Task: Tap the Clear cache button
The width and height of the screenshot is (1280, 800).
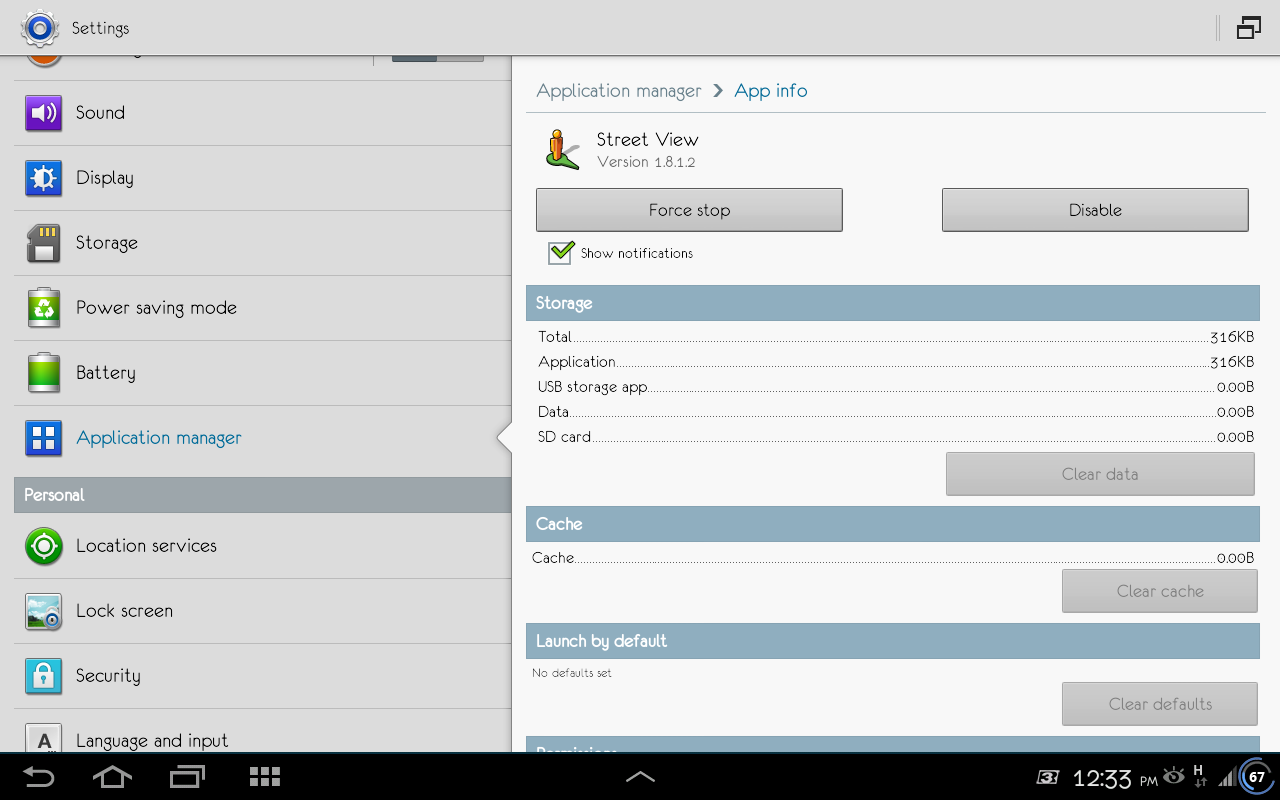Action: pyautogui.click(x=1160, y=591)
